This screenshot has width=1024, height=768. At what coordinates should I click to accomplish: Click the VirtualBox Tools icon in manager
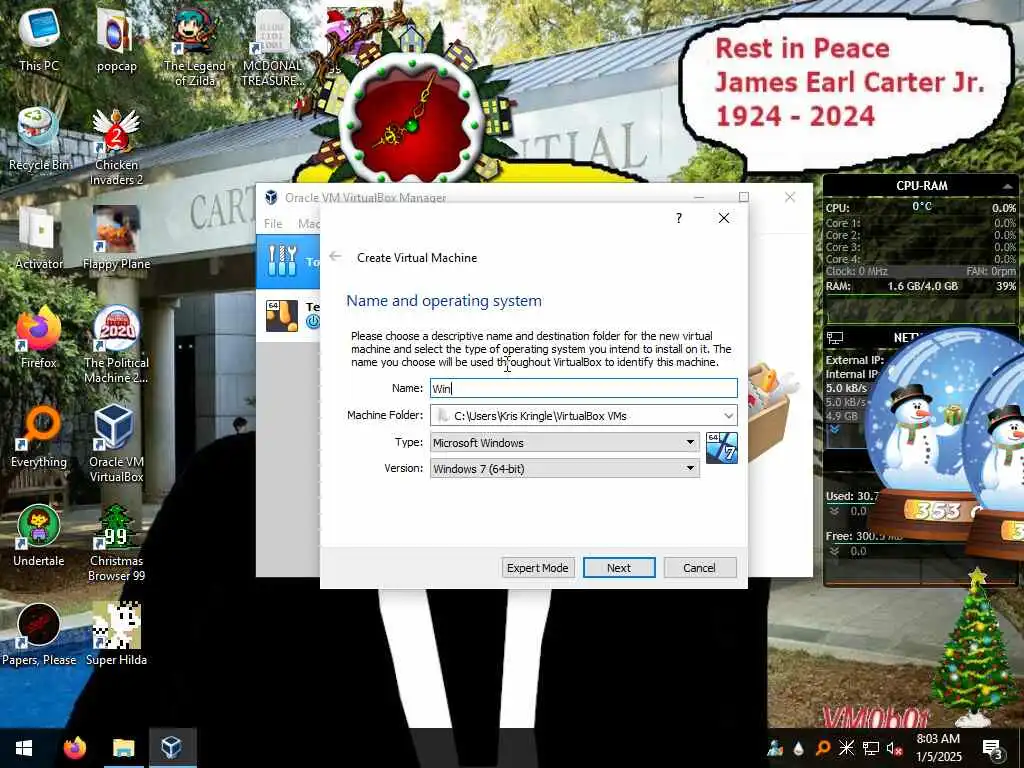coord(282,261)
